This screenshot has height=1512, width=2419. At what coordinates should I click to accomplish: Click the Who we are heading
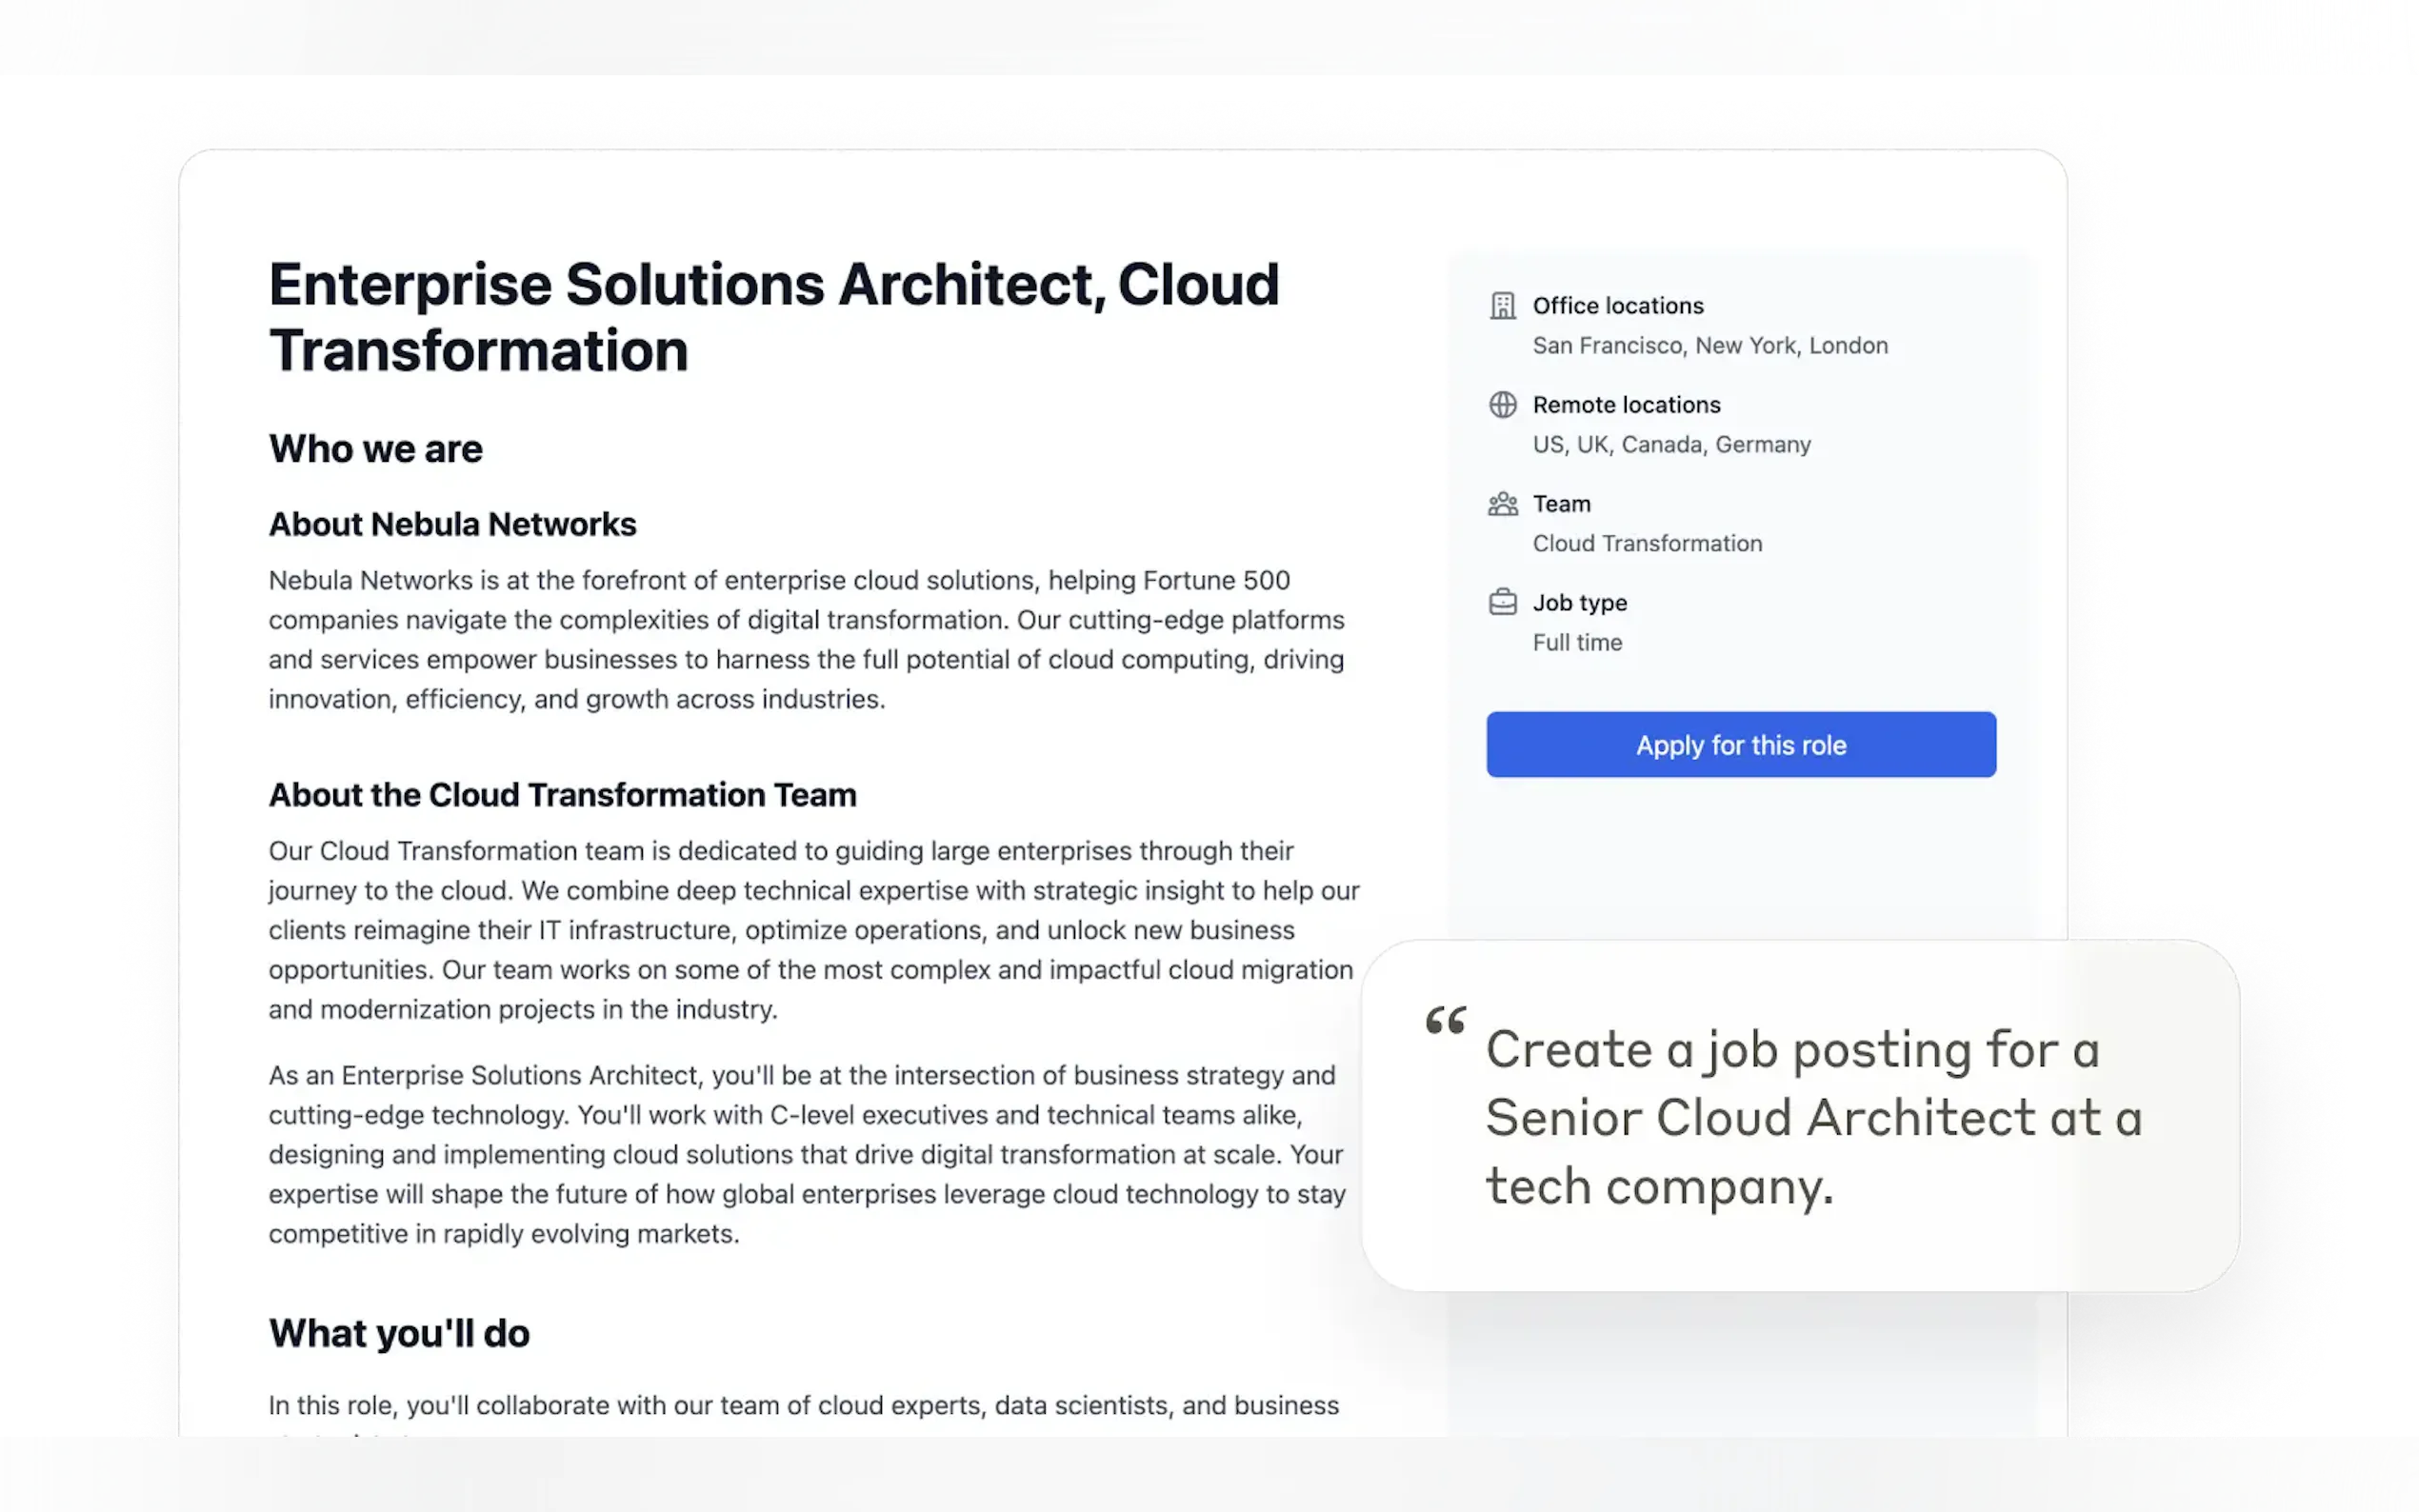pyautogui.click(x=375, y=448)
